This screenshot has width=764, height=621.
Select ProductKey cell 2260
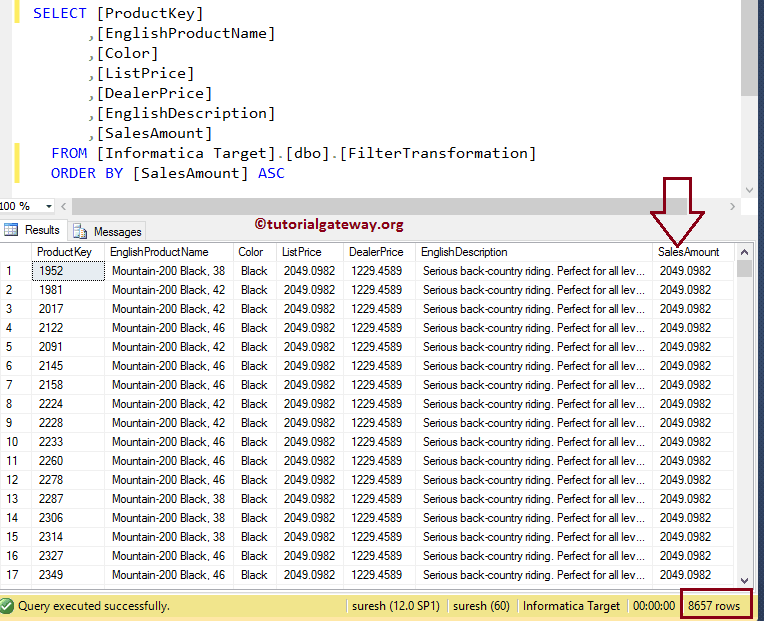[x=68, y=461]
